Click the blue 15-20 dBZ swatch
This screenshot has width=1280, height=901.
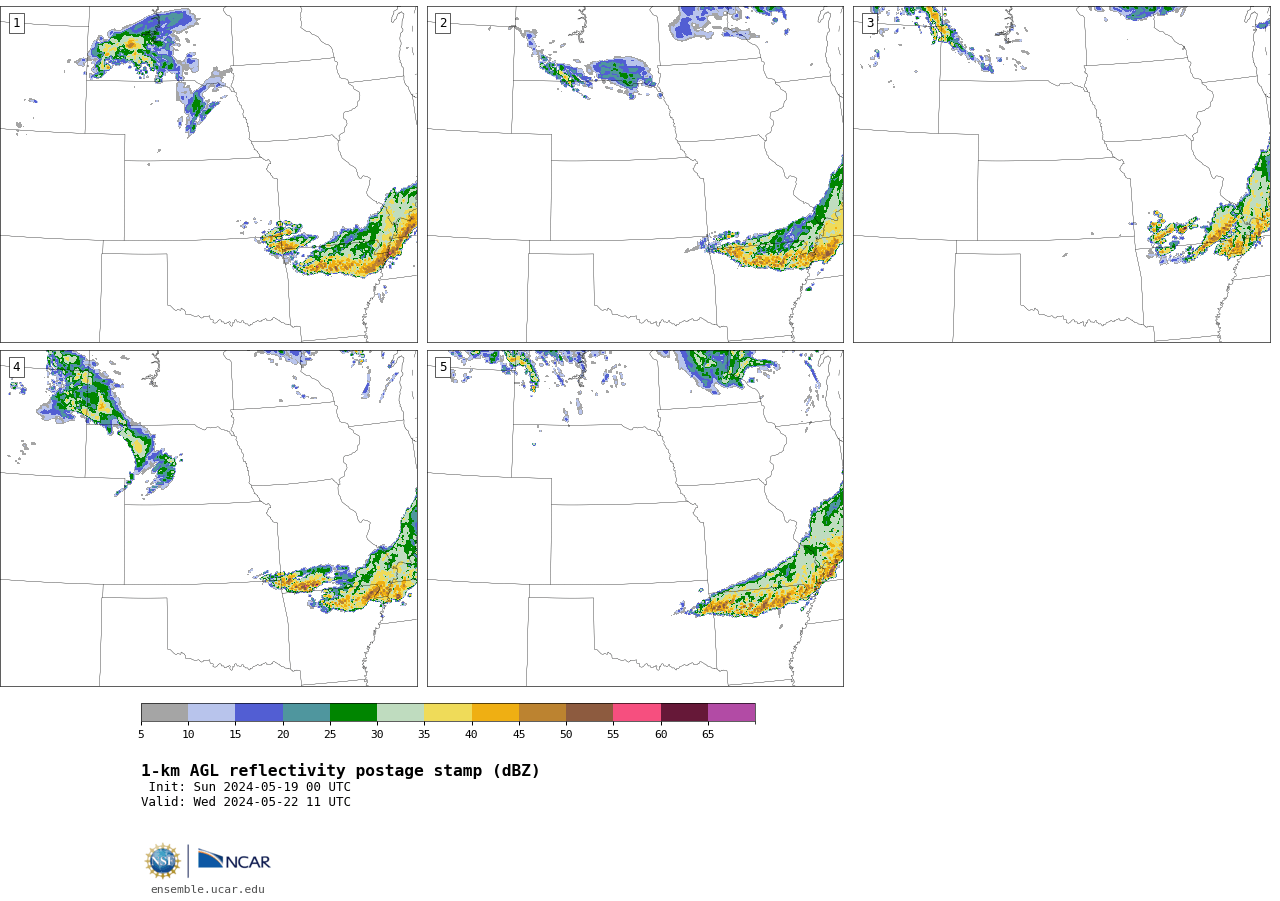pos(259,712)
